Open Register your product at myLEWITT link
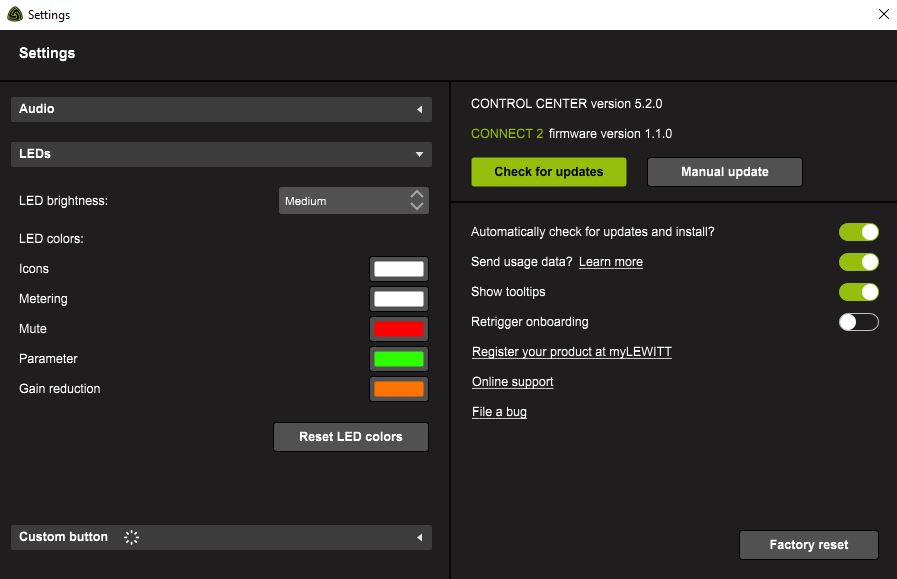 (571, 352)
